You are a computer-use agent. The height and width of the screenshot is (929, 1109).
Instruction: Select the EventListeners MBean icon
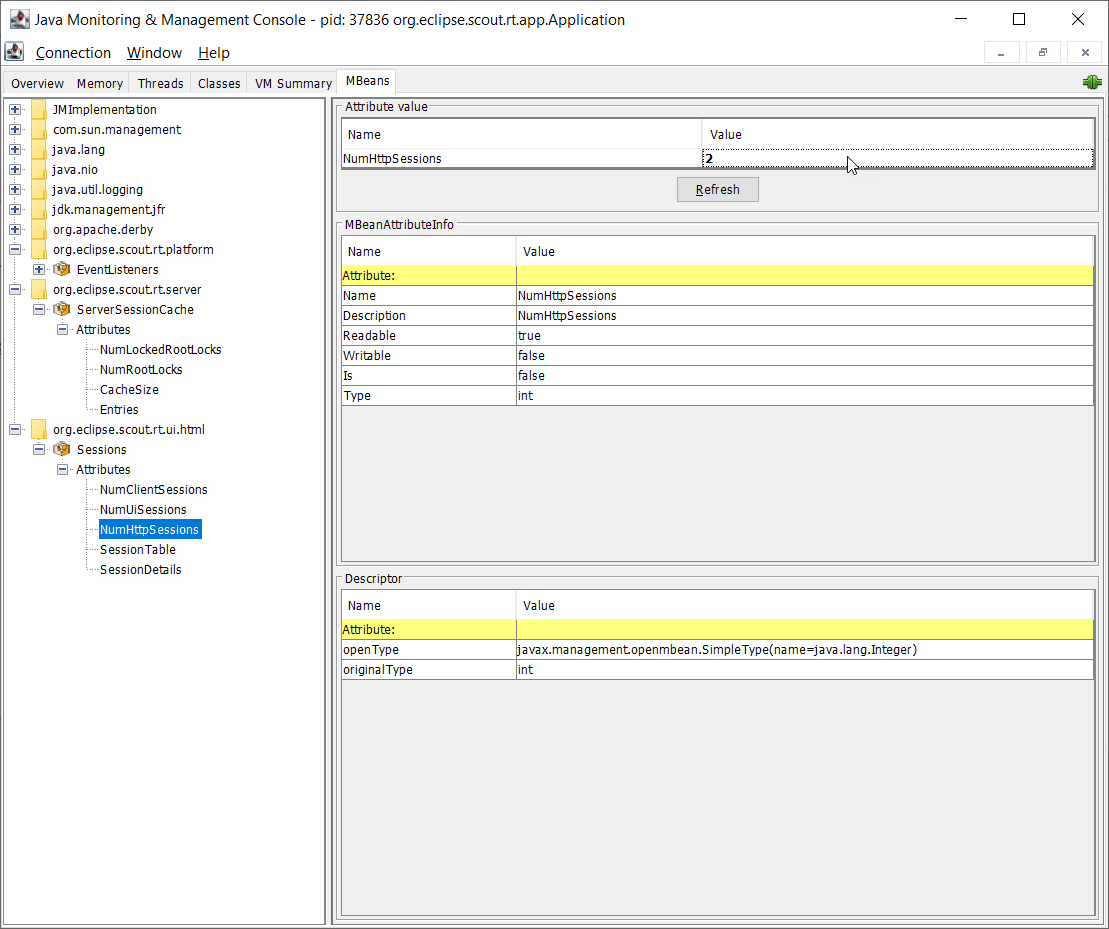(x=62, y=269)
